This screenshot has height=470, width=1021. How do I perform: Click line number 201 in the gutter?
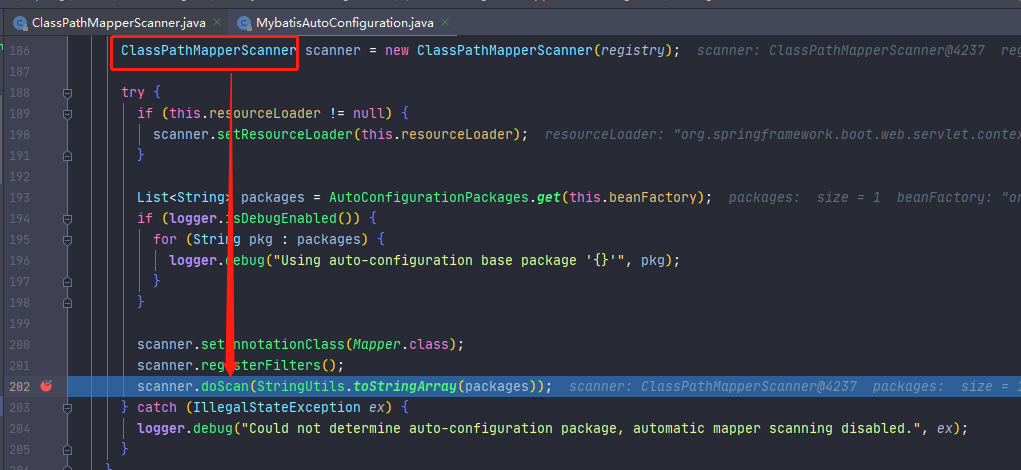point(20,365)
